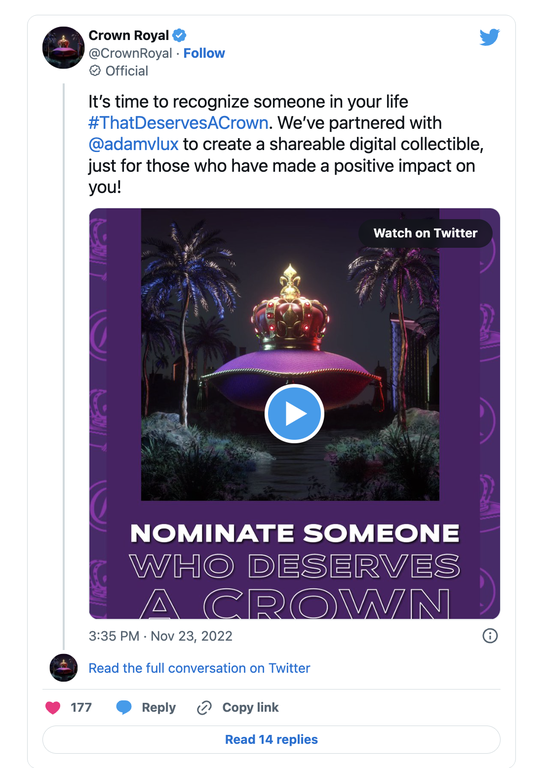Open the tweet info circle icon
This screenshot has height=768, width=544.
(490, 636)
